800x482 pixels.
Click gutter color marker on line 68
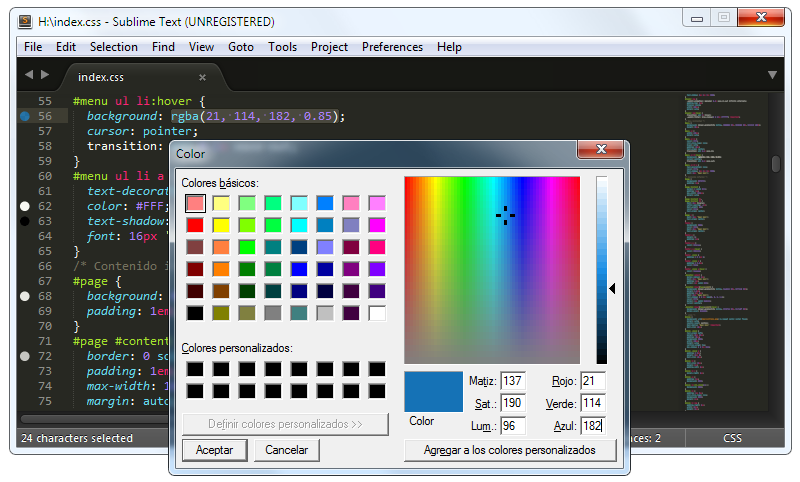[24, 296]
